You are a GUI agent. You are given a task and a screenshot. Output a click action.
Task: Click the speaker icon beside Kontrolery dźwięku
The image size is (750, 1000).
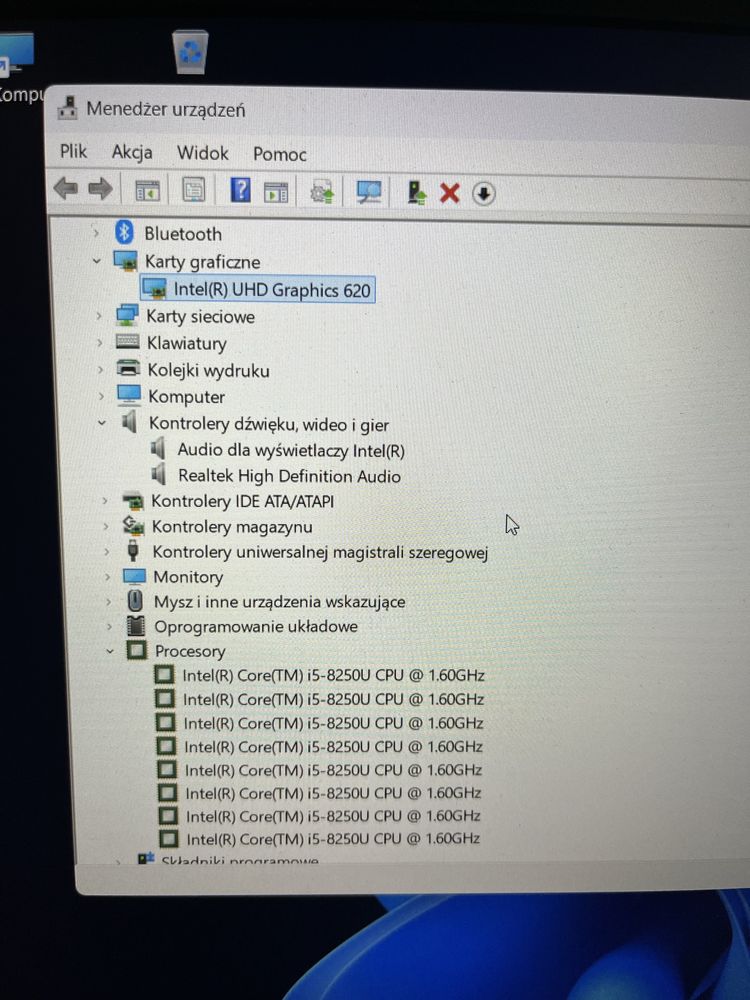tap(129, 422)
